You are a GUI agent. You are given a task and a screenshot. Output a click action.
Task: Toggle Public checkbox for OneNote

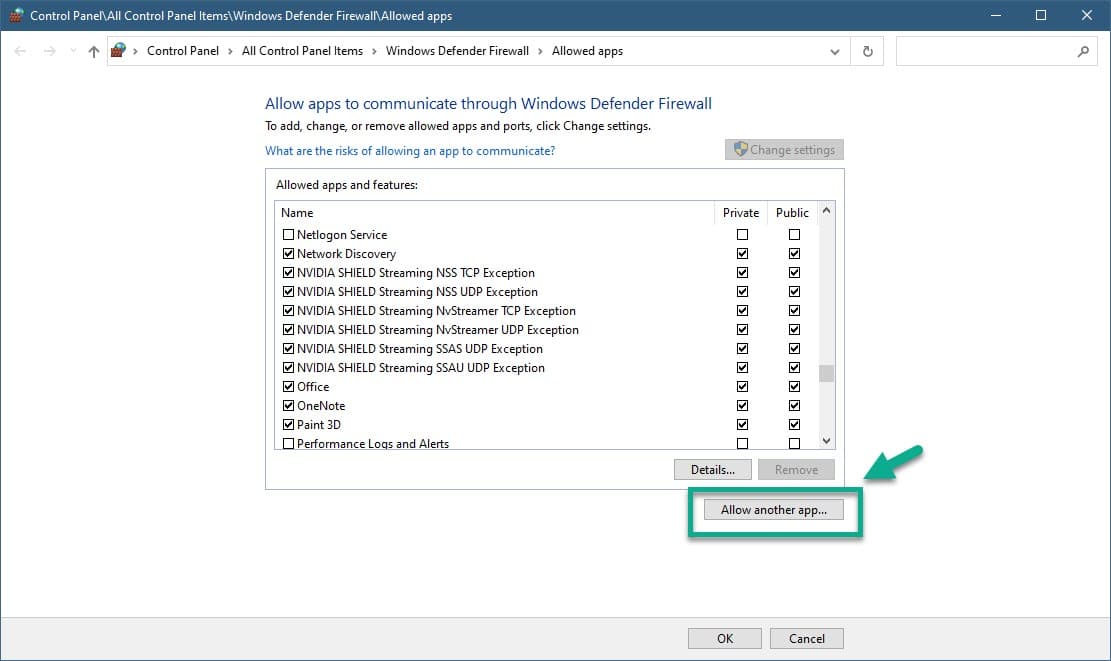coord(794,406)
